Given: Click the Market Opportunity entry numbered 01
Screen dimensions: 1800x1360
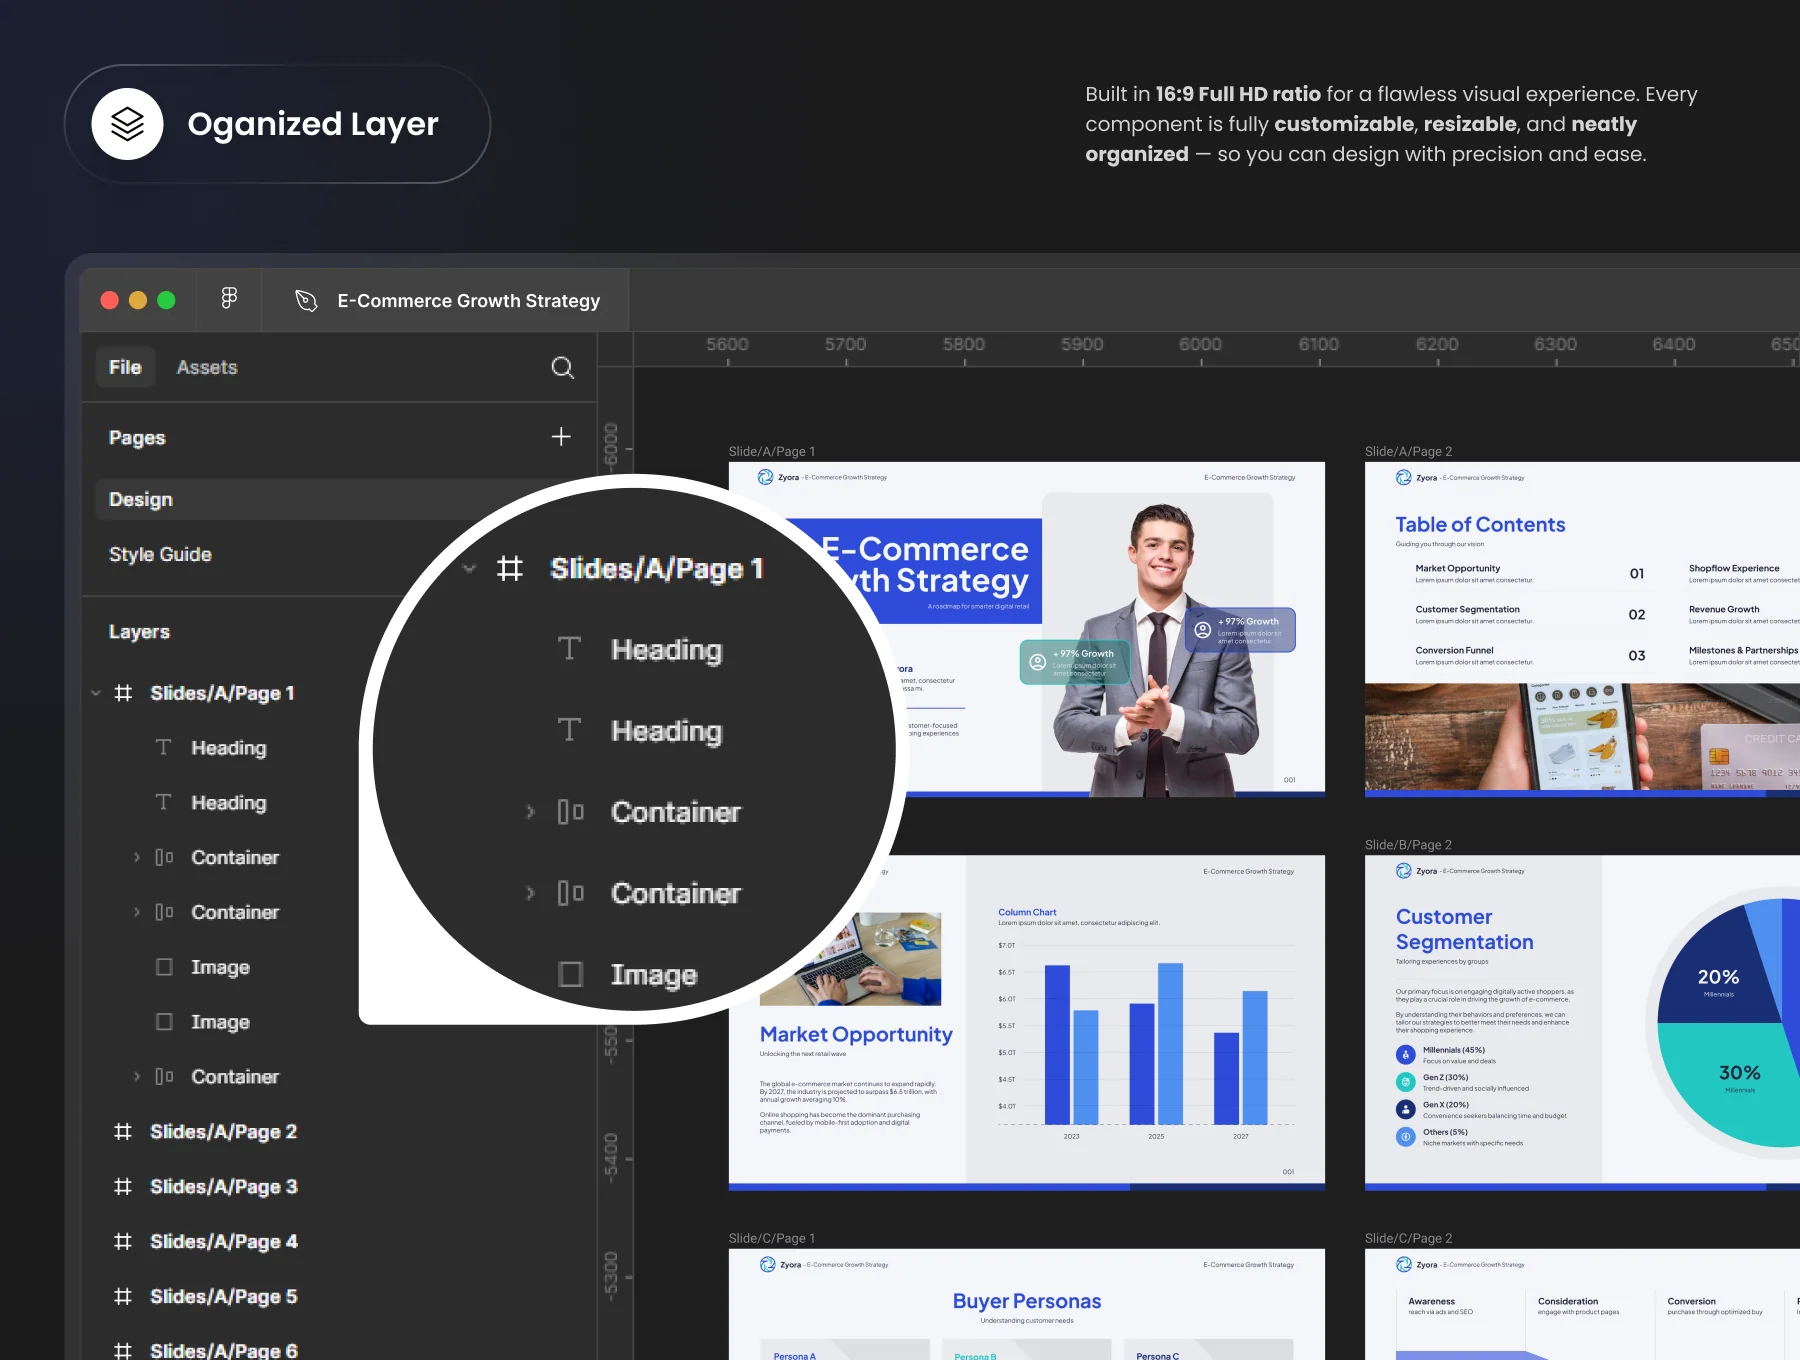Looking at the screenshot, I should tap(1530, 574).
